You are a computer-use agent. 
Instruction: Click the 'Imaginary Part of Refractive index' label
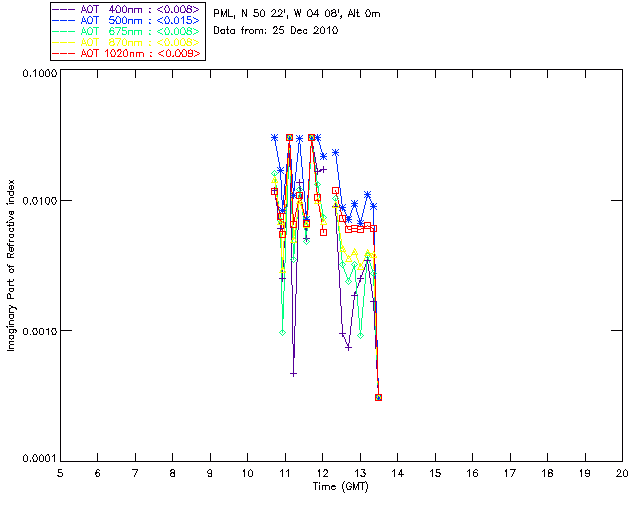tap(11, 265)
